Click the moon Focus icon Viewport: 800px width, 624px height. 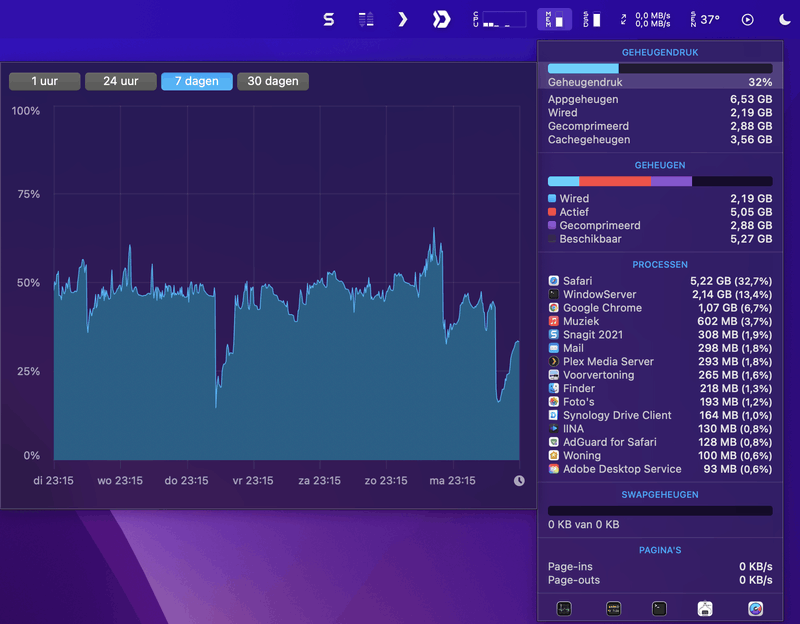click(x=785, y=20)
